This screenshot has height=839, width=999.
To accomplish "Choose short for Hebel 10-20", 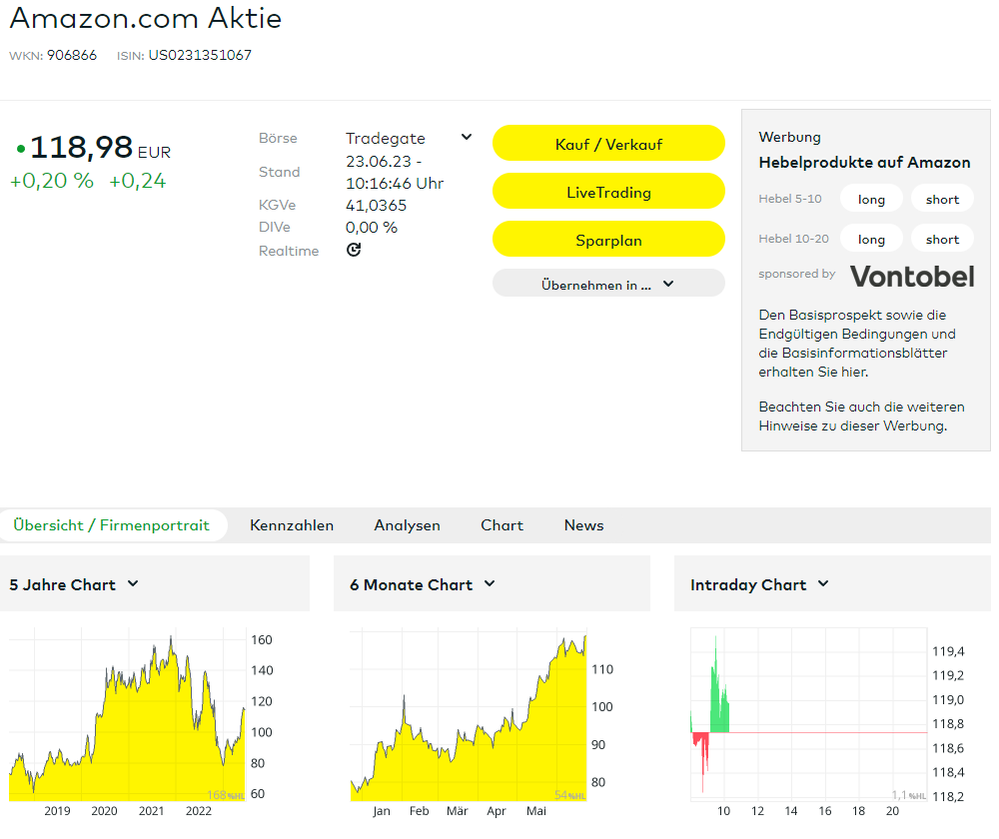I will coord(942,239).
